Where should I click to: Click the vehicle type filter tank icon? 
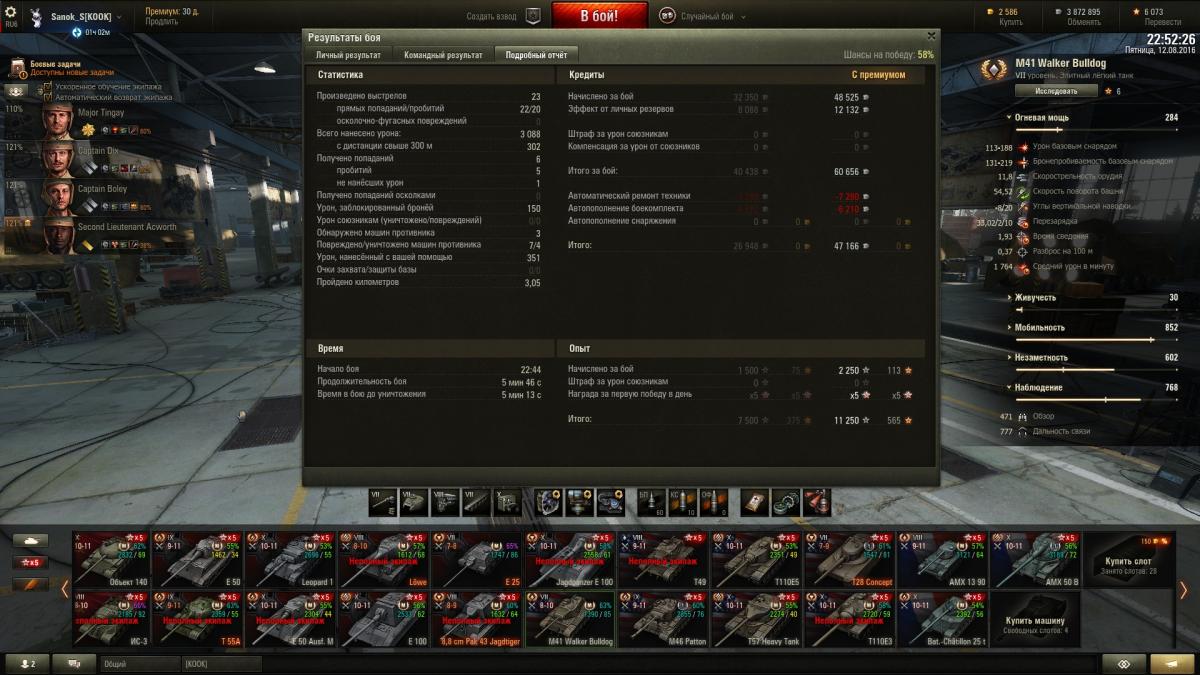(x=31, y=540)
